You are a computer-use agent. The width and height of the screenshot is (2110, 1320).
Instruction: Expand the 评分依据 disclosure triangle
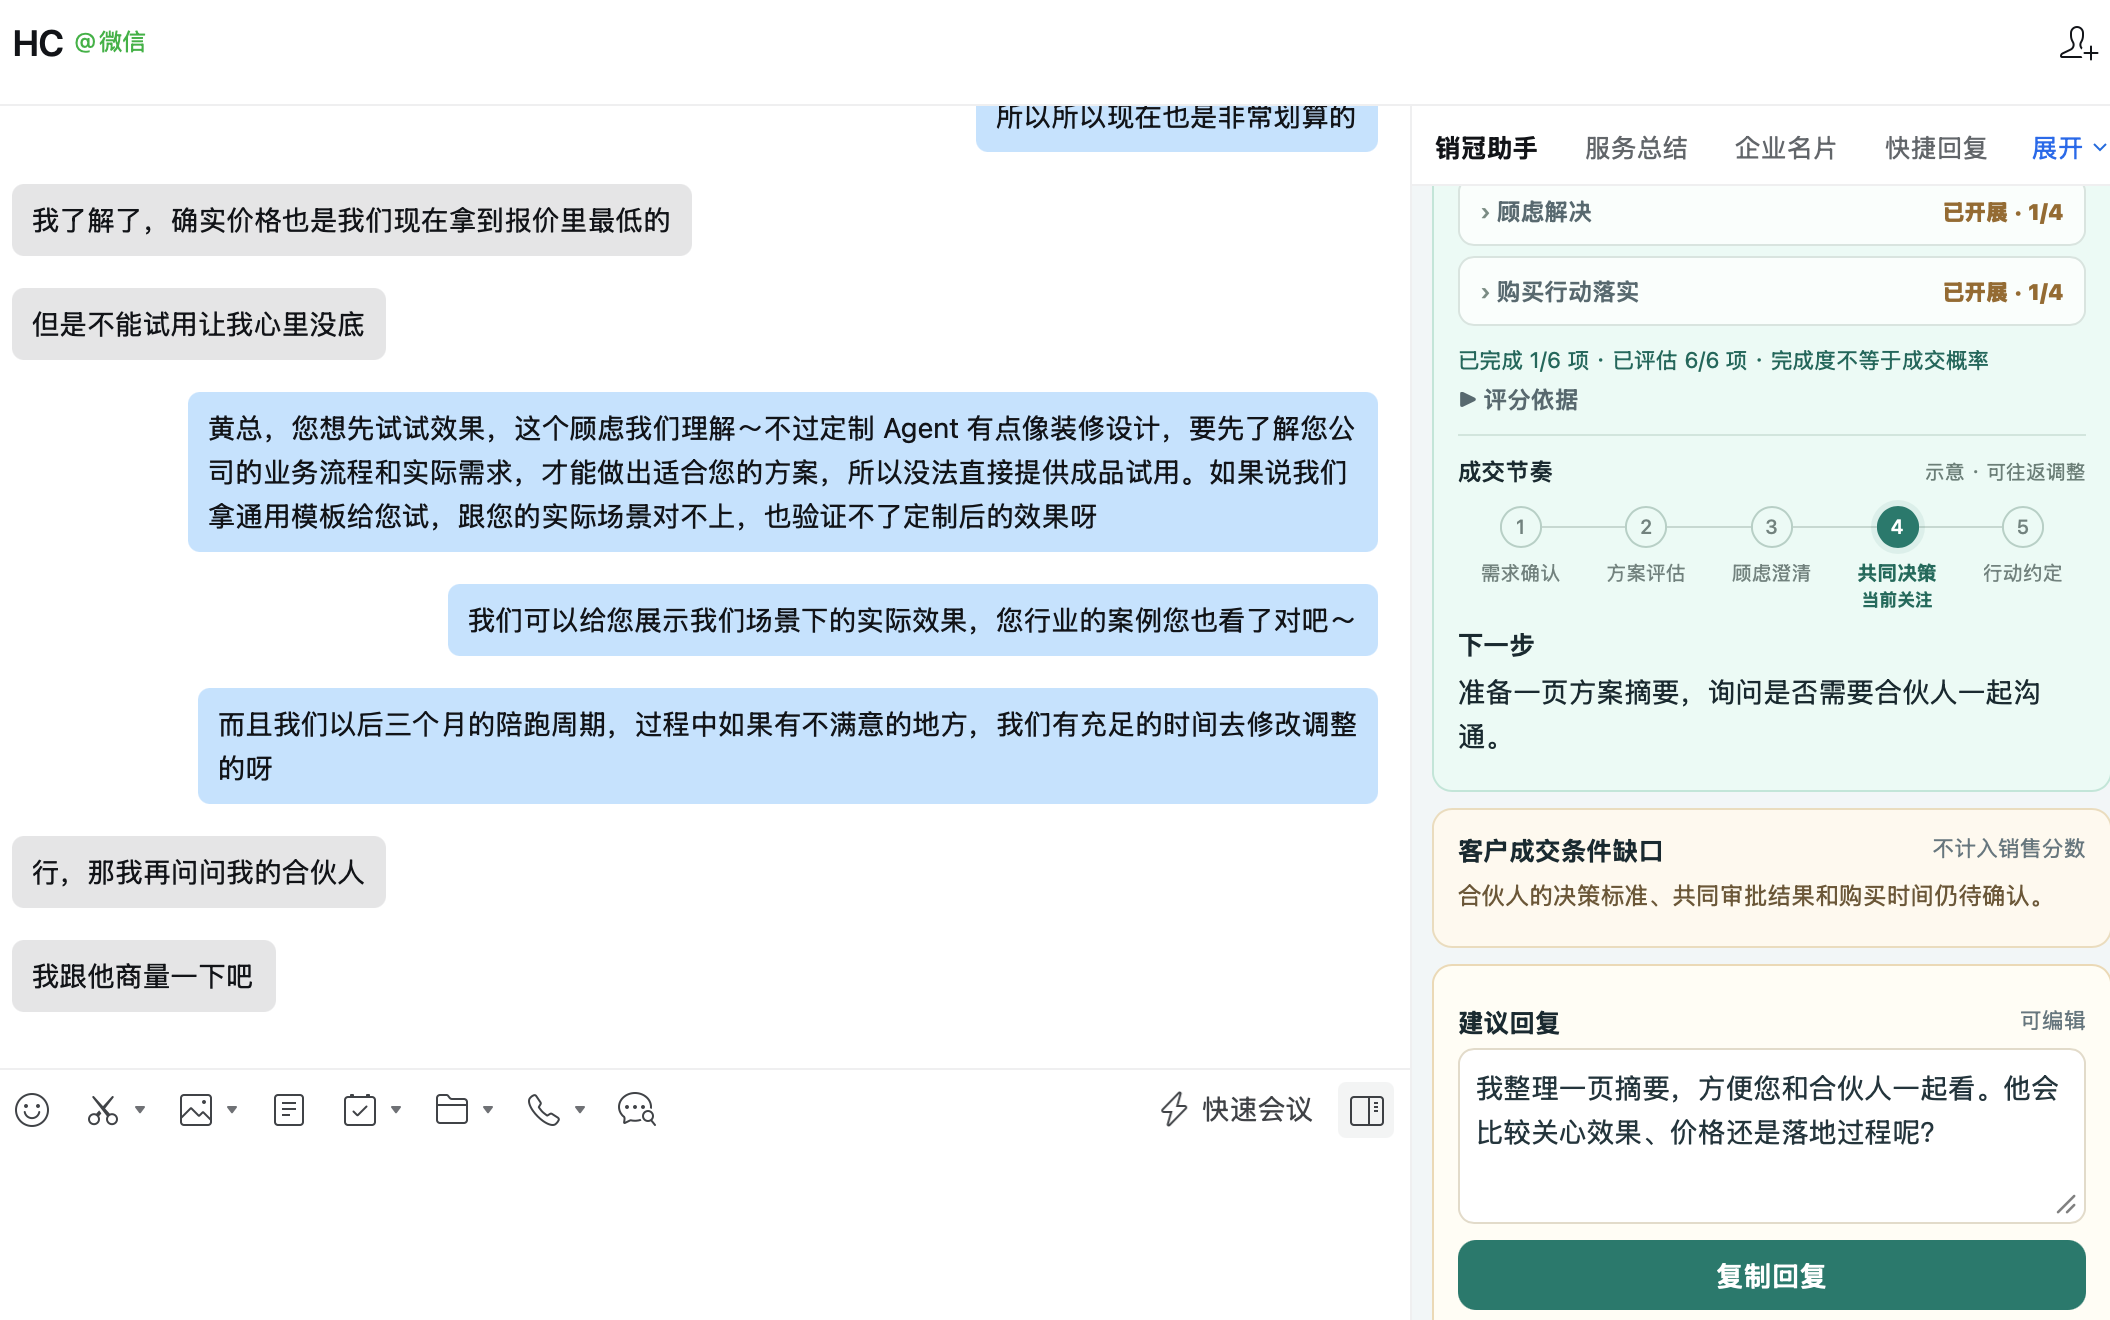(x=1518, y=400)
